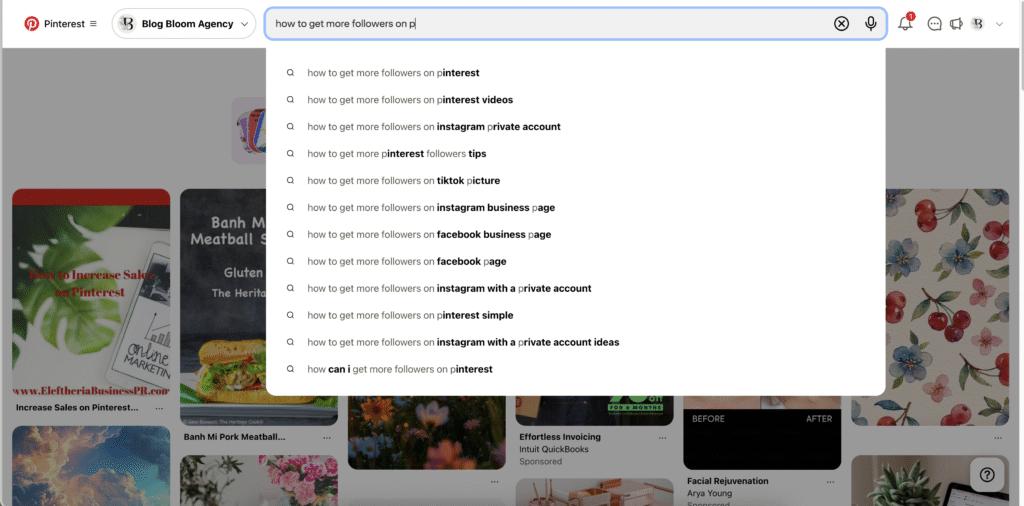Clear the search field text
This screenshot has width=1024, height=506.
(841, 24)
